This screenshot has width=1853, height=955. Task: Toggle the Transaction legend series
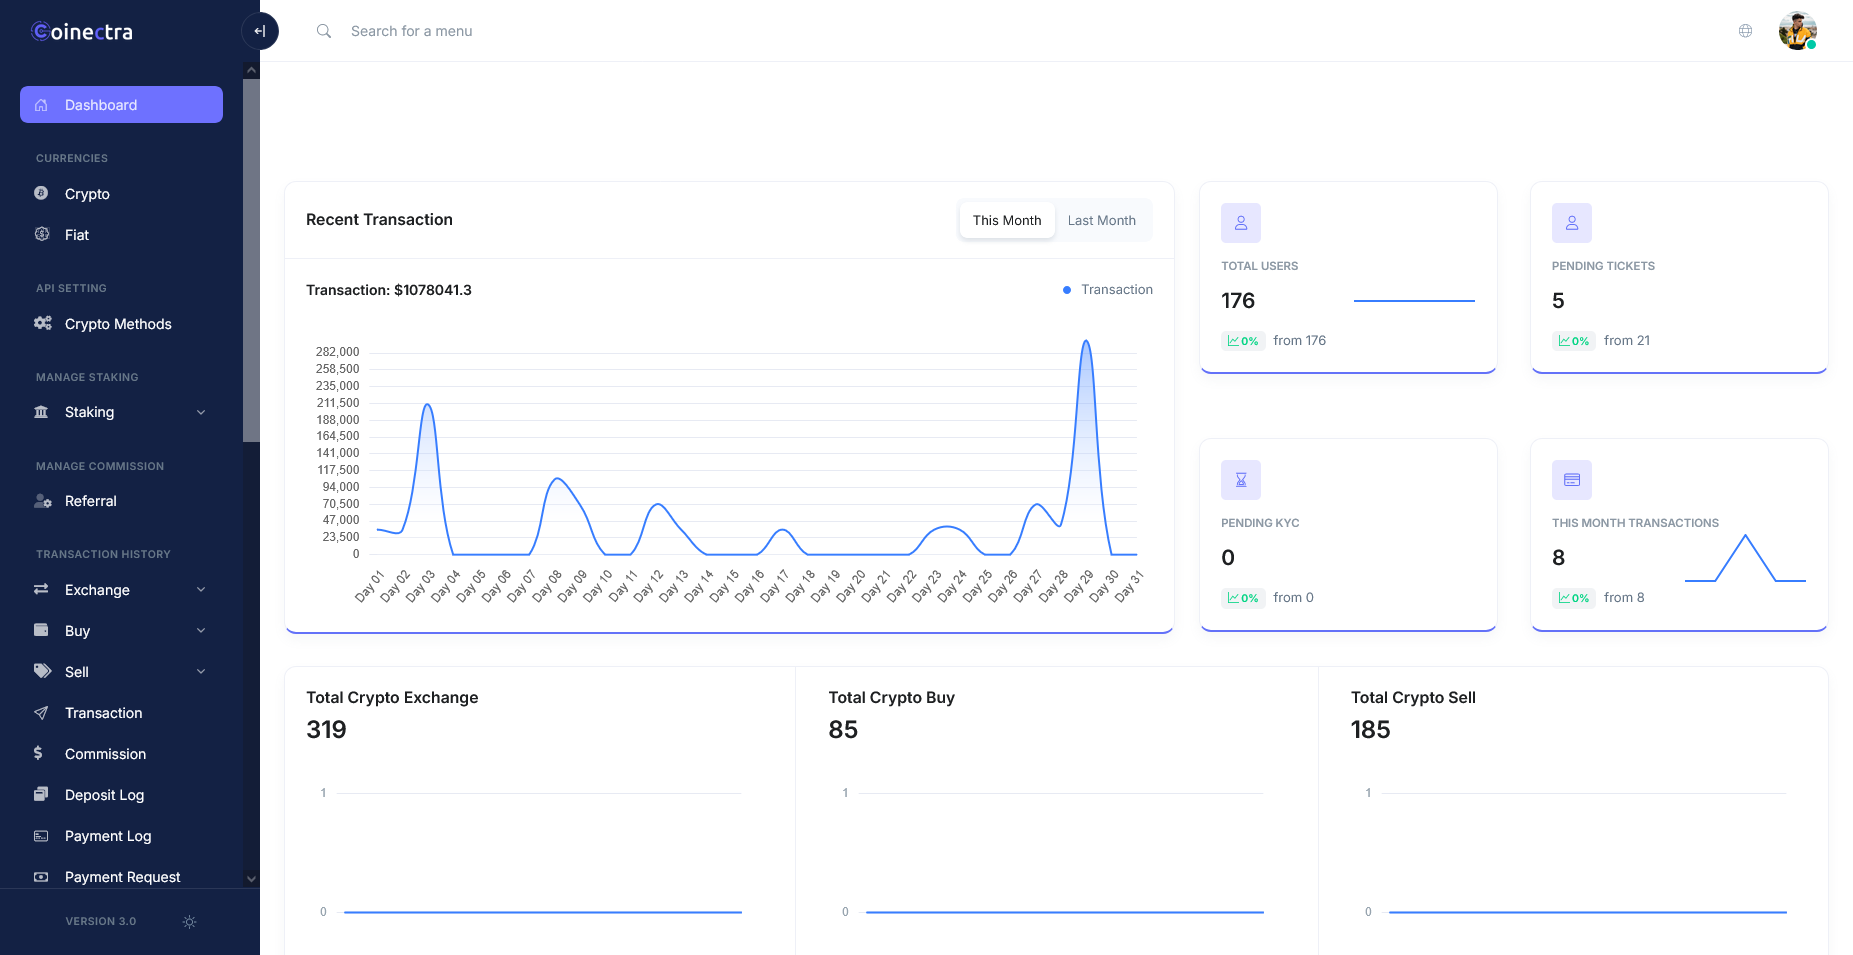click(1108, 290)
